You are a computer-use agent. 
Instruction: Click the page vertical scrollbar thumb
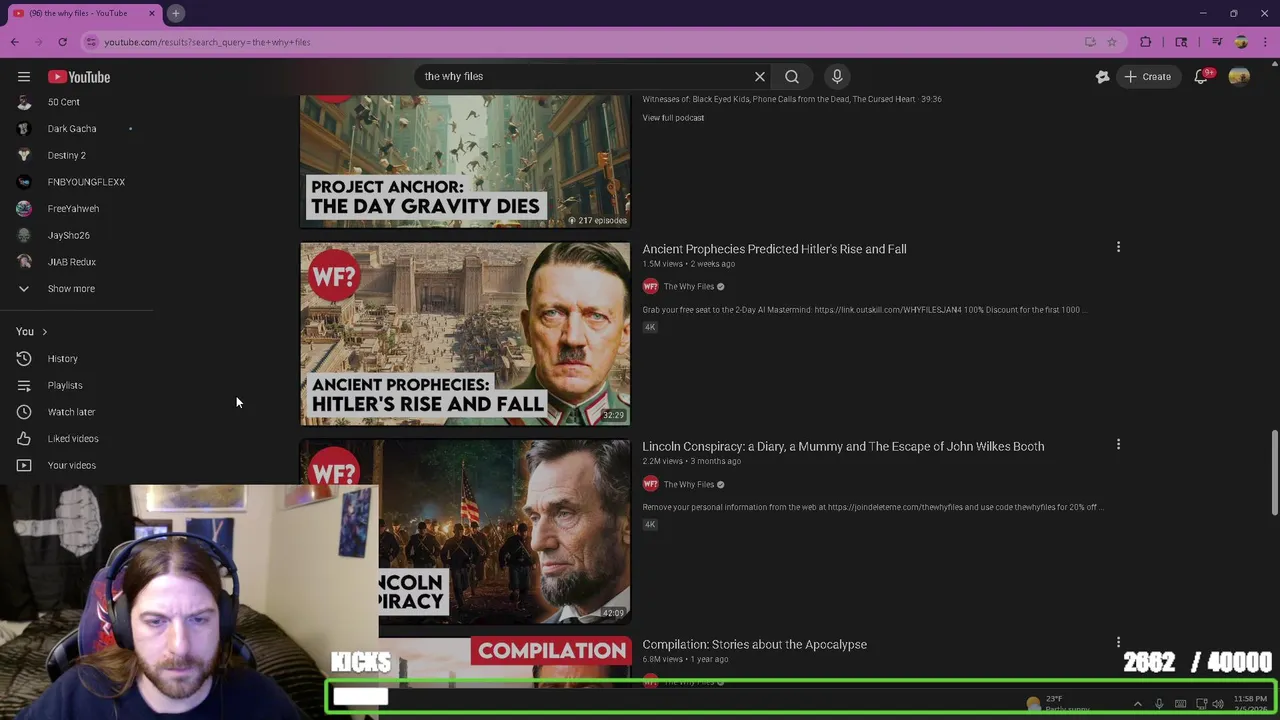click(x=1274, y=474)
